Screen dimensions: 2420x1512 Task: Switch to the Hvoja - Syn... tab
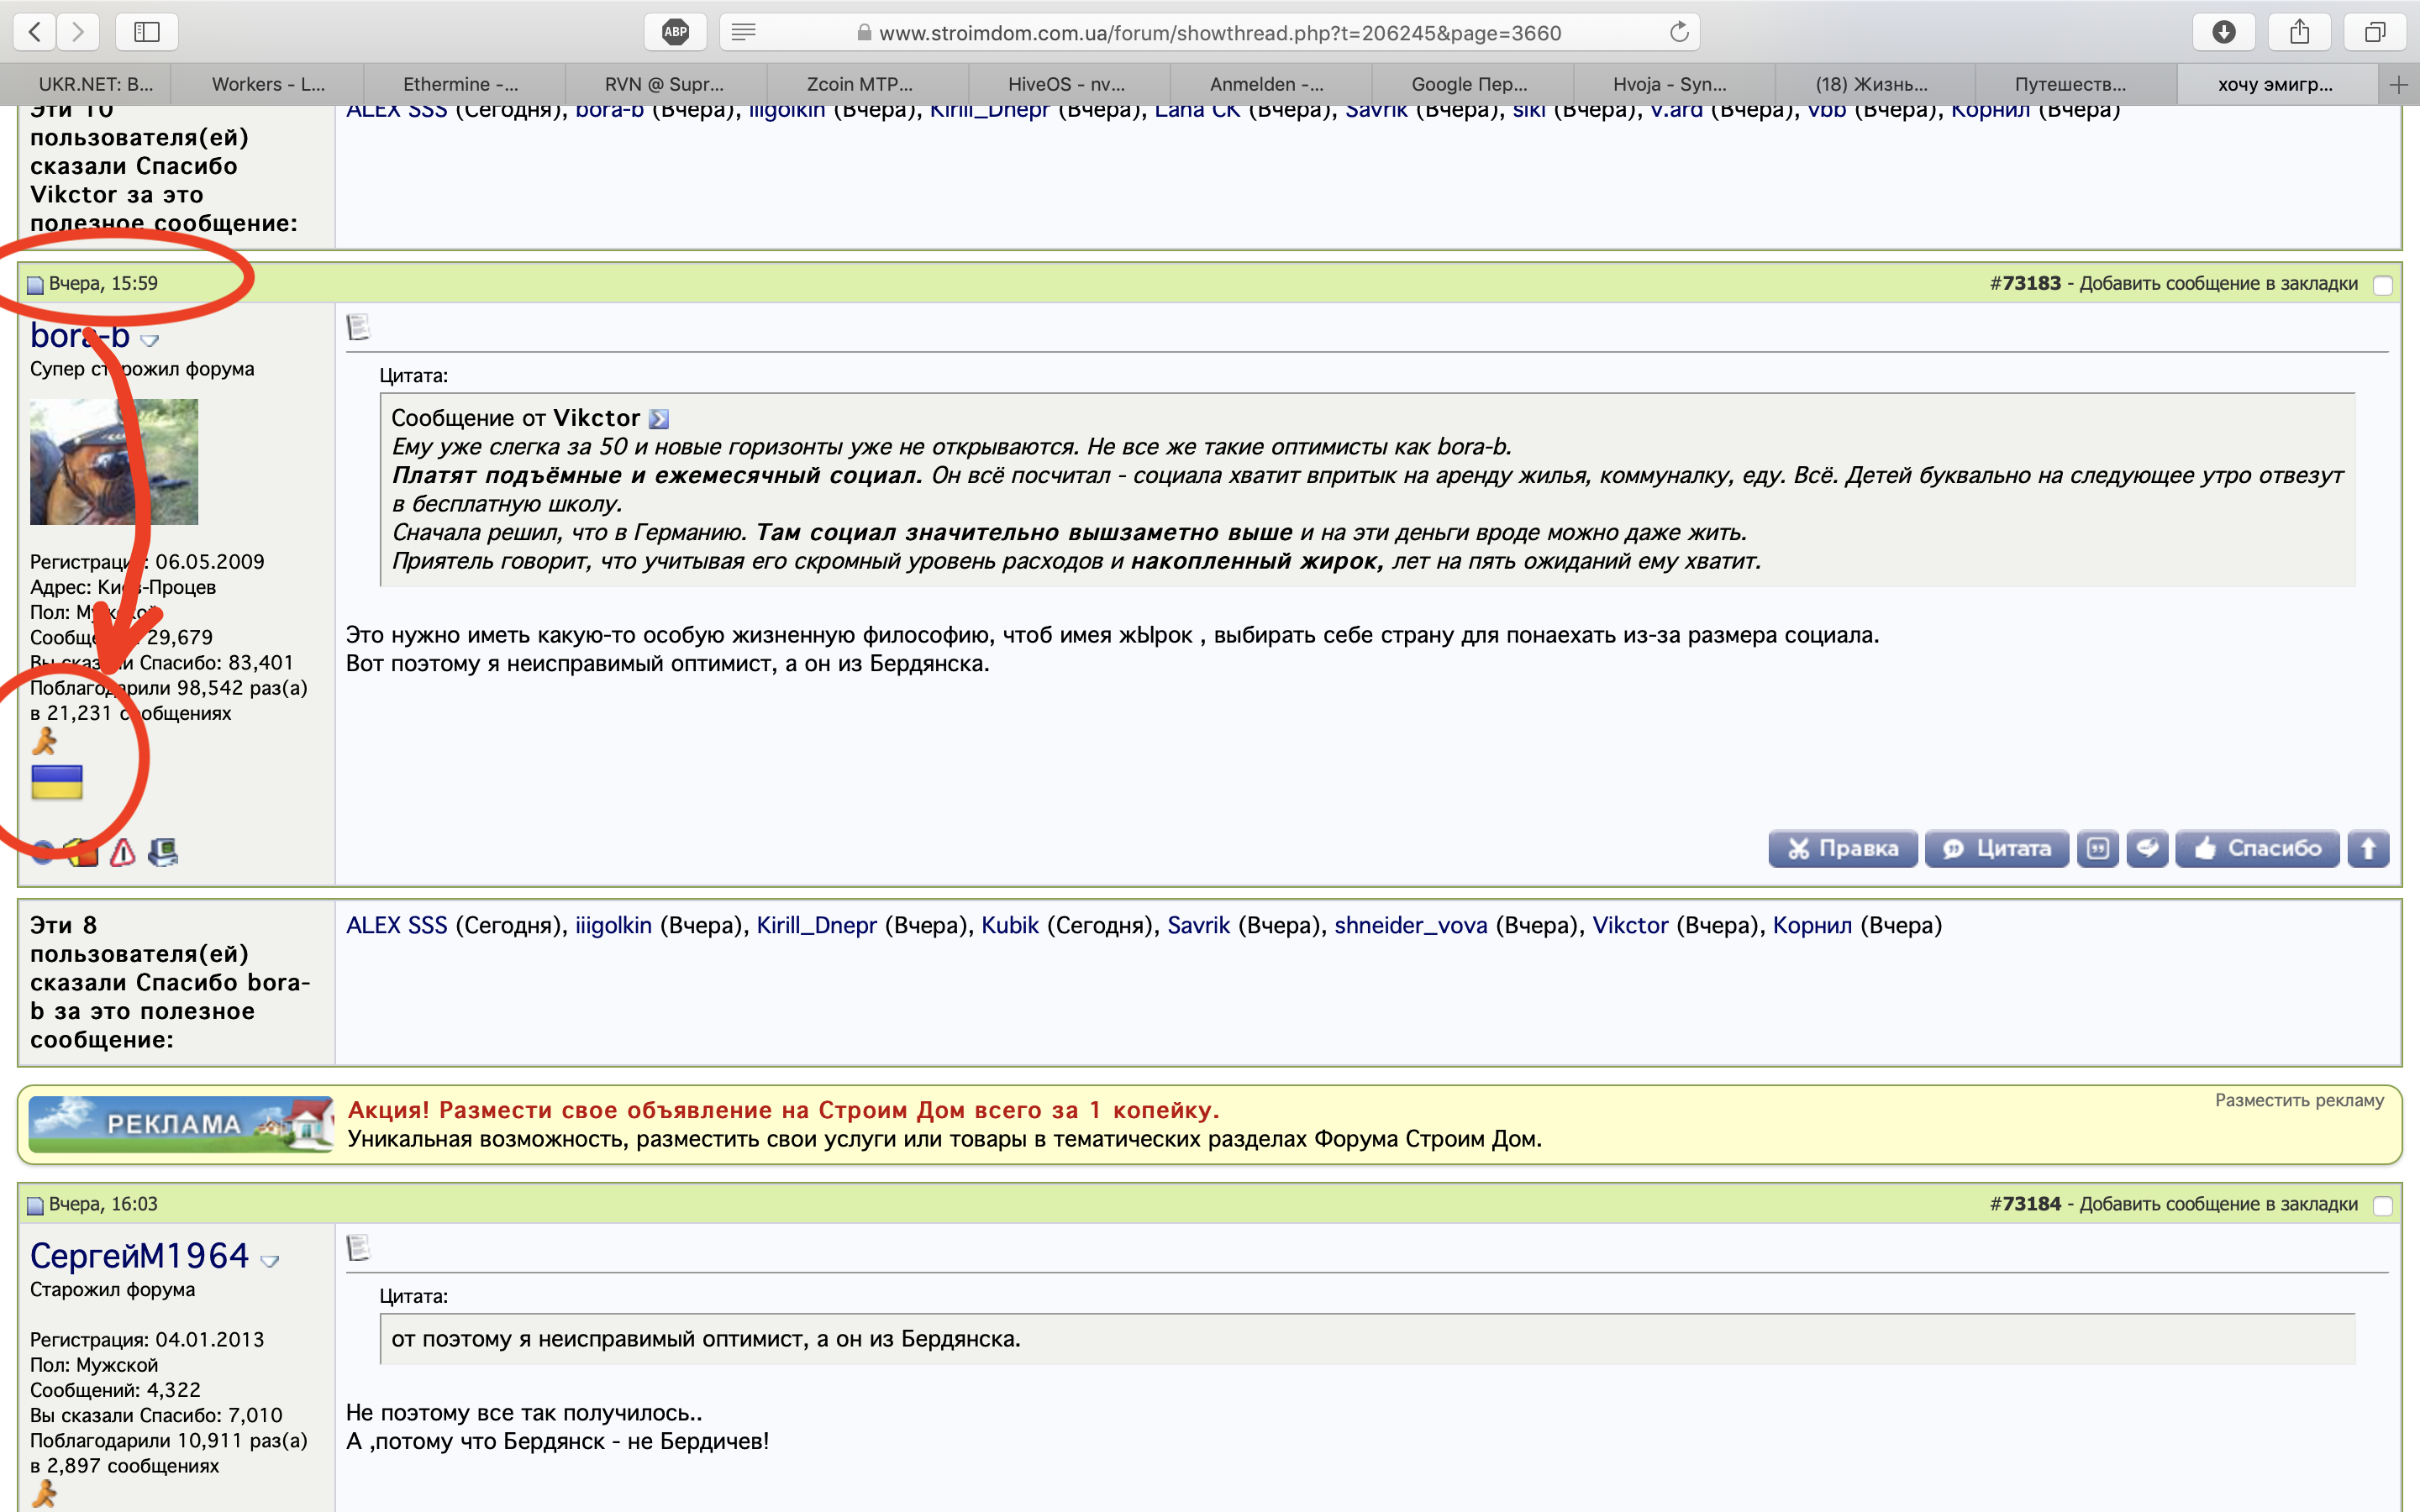point(1669,85)
